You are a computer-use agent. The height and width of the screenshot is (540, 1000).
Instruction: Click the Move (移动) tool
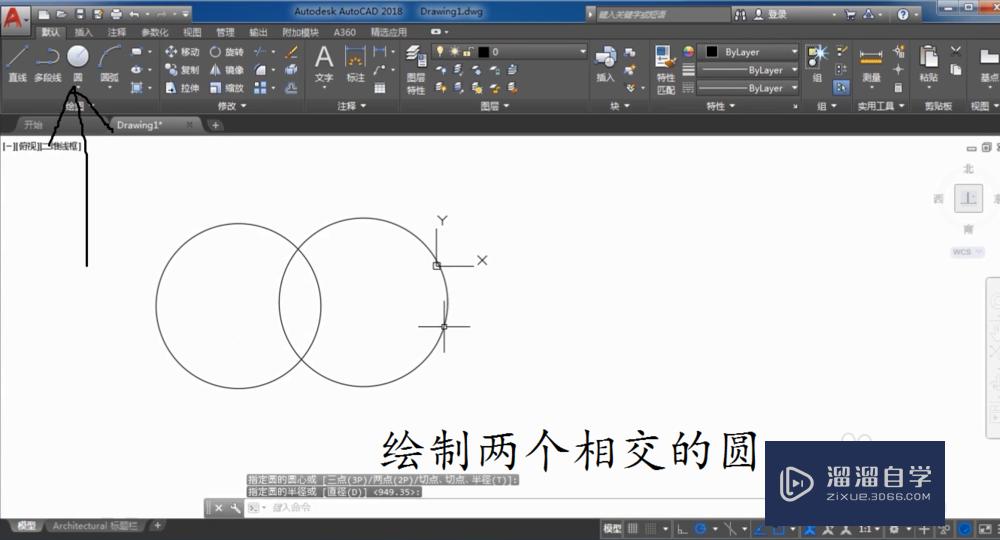pos(182,52)
